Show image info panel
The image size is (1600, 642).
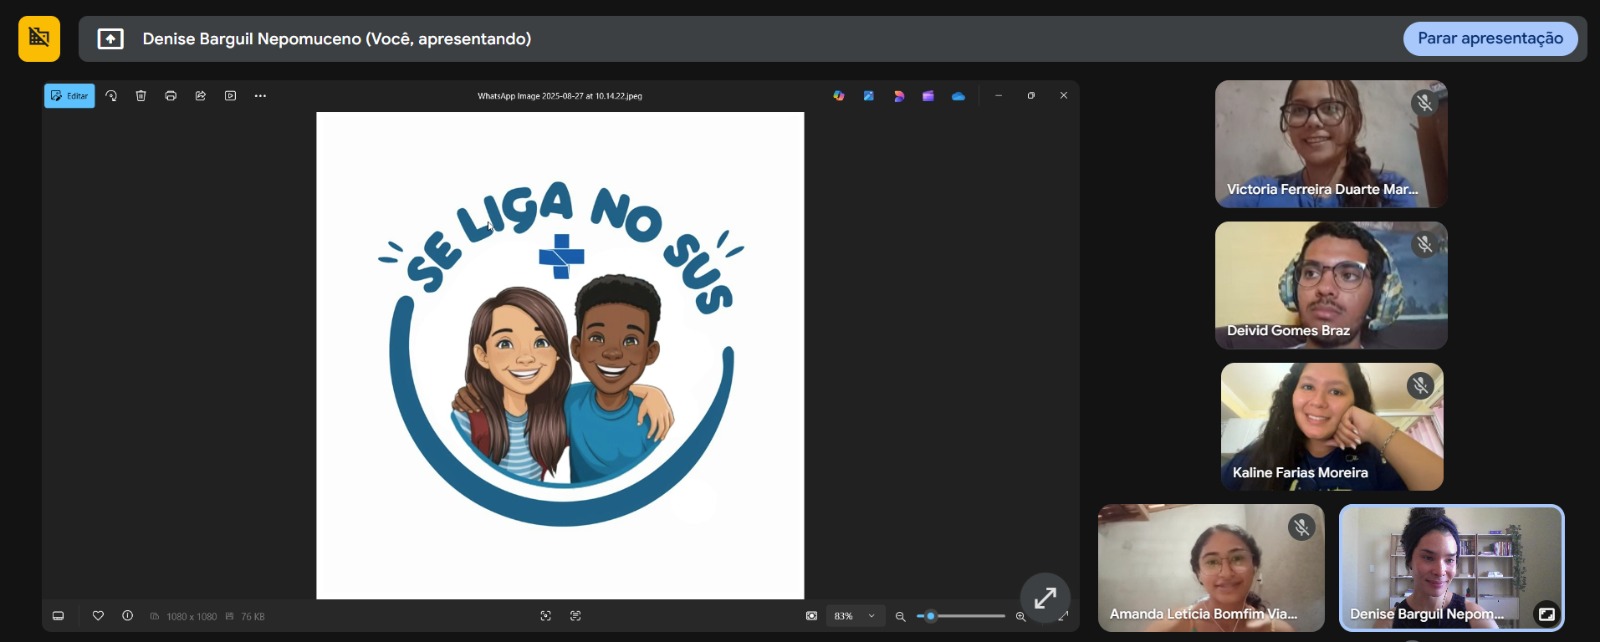point(127,616)
